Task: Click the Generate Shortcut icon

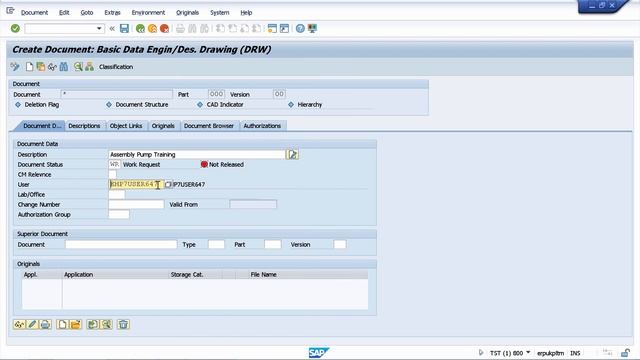Action: [284, 28]
